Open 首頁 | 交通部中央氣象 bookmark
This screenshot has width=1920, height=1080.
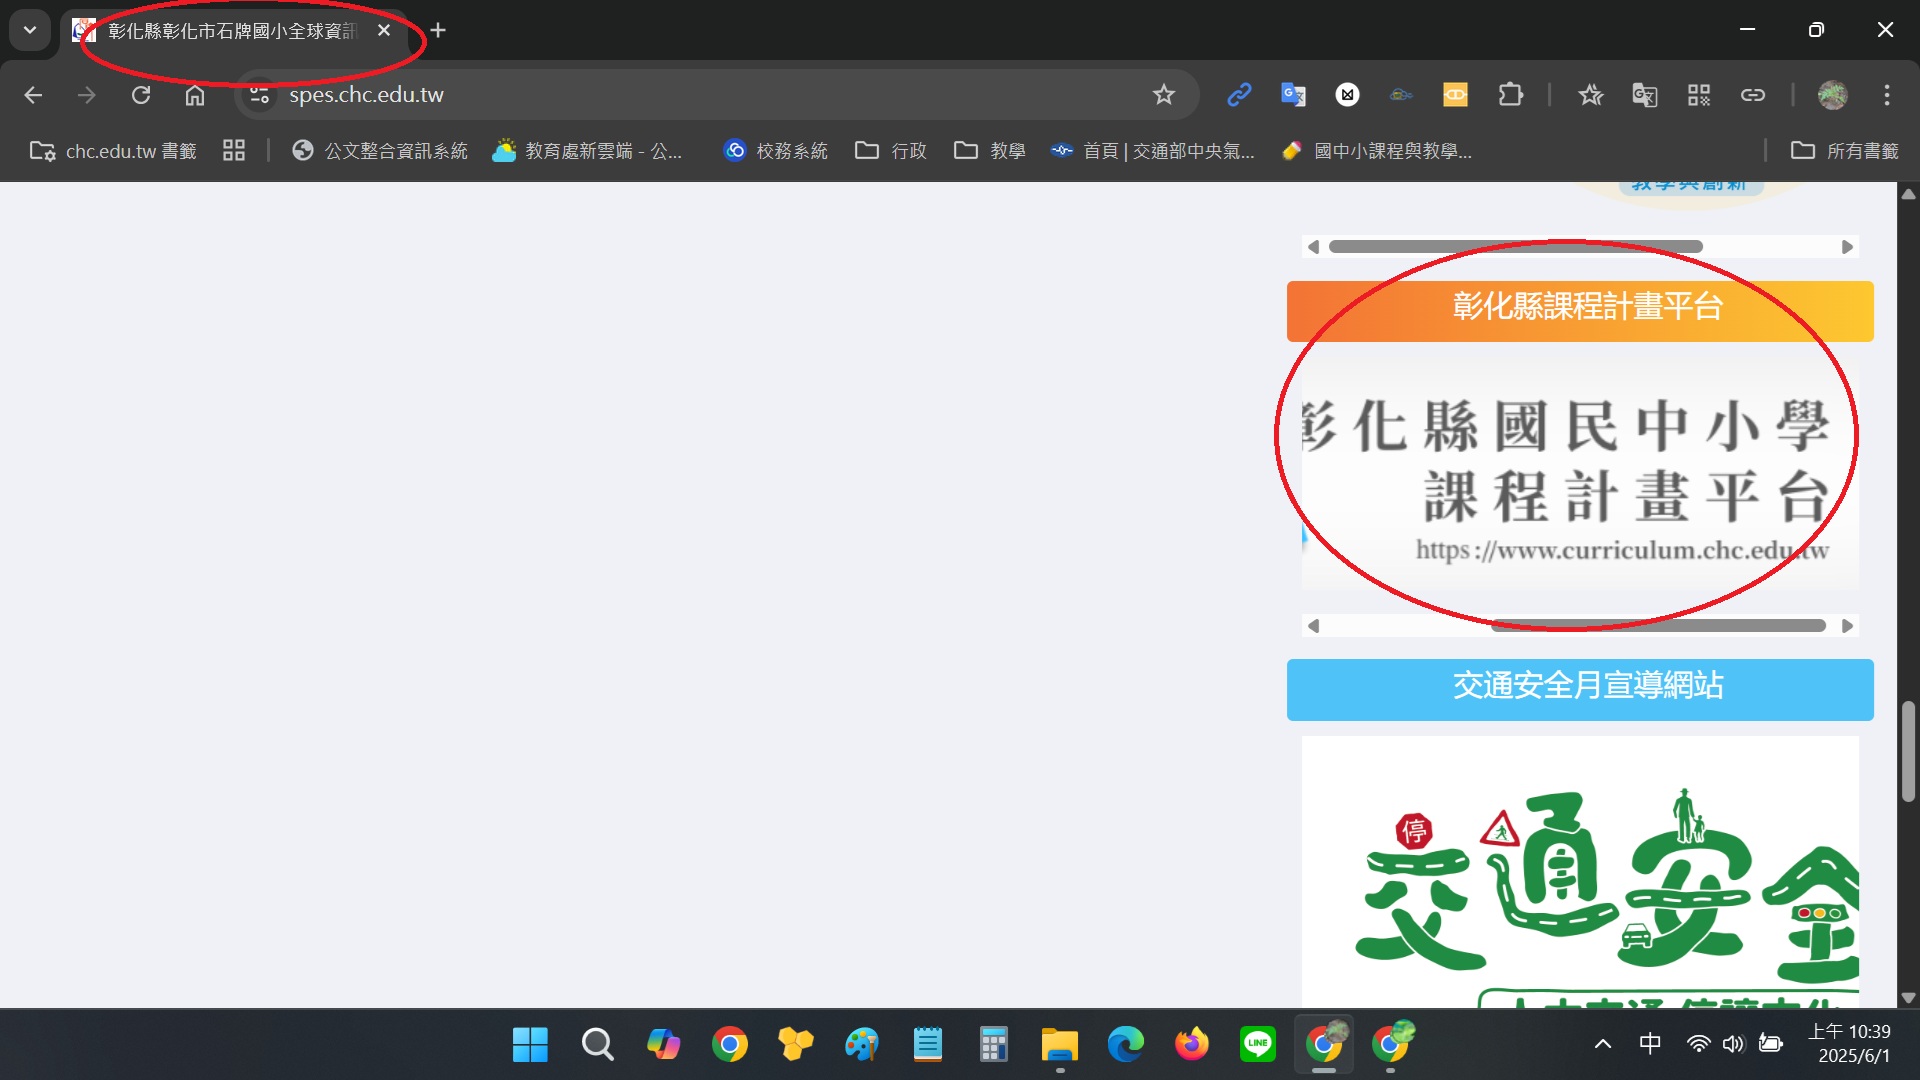(x=1152, y=151)
